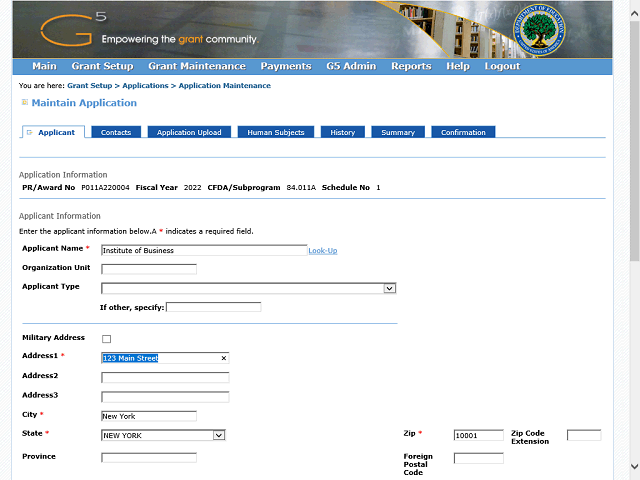Image resolution: width=640 pixels, height=480 pixels.
Task: Click the CFDA/Subprogram value 84.011A
Action: pos(301,188)
